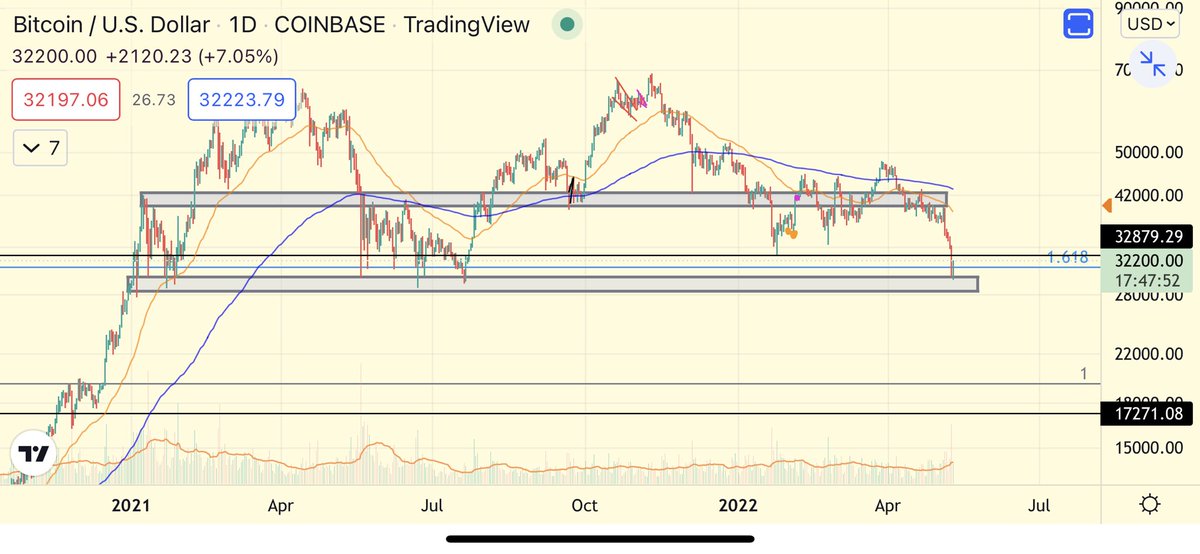The height and width of the screenshot is (554, 1200).
Task: Open chart settings gear icon
Action: pyautogui.click(x=1149, y=504)
